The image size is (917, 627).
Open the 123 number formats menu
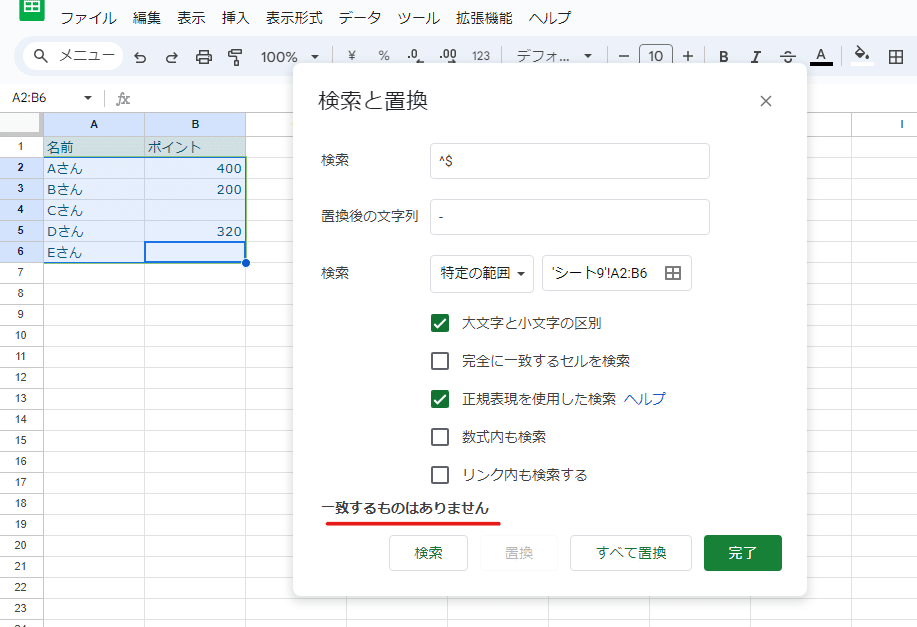pos(481,56)
